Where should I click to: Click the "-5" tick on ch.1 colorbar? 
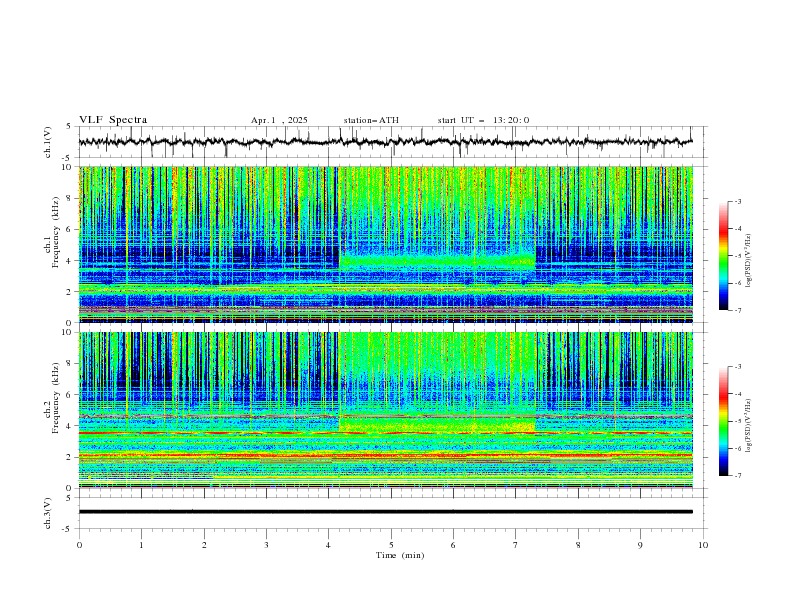coord(737,256)
